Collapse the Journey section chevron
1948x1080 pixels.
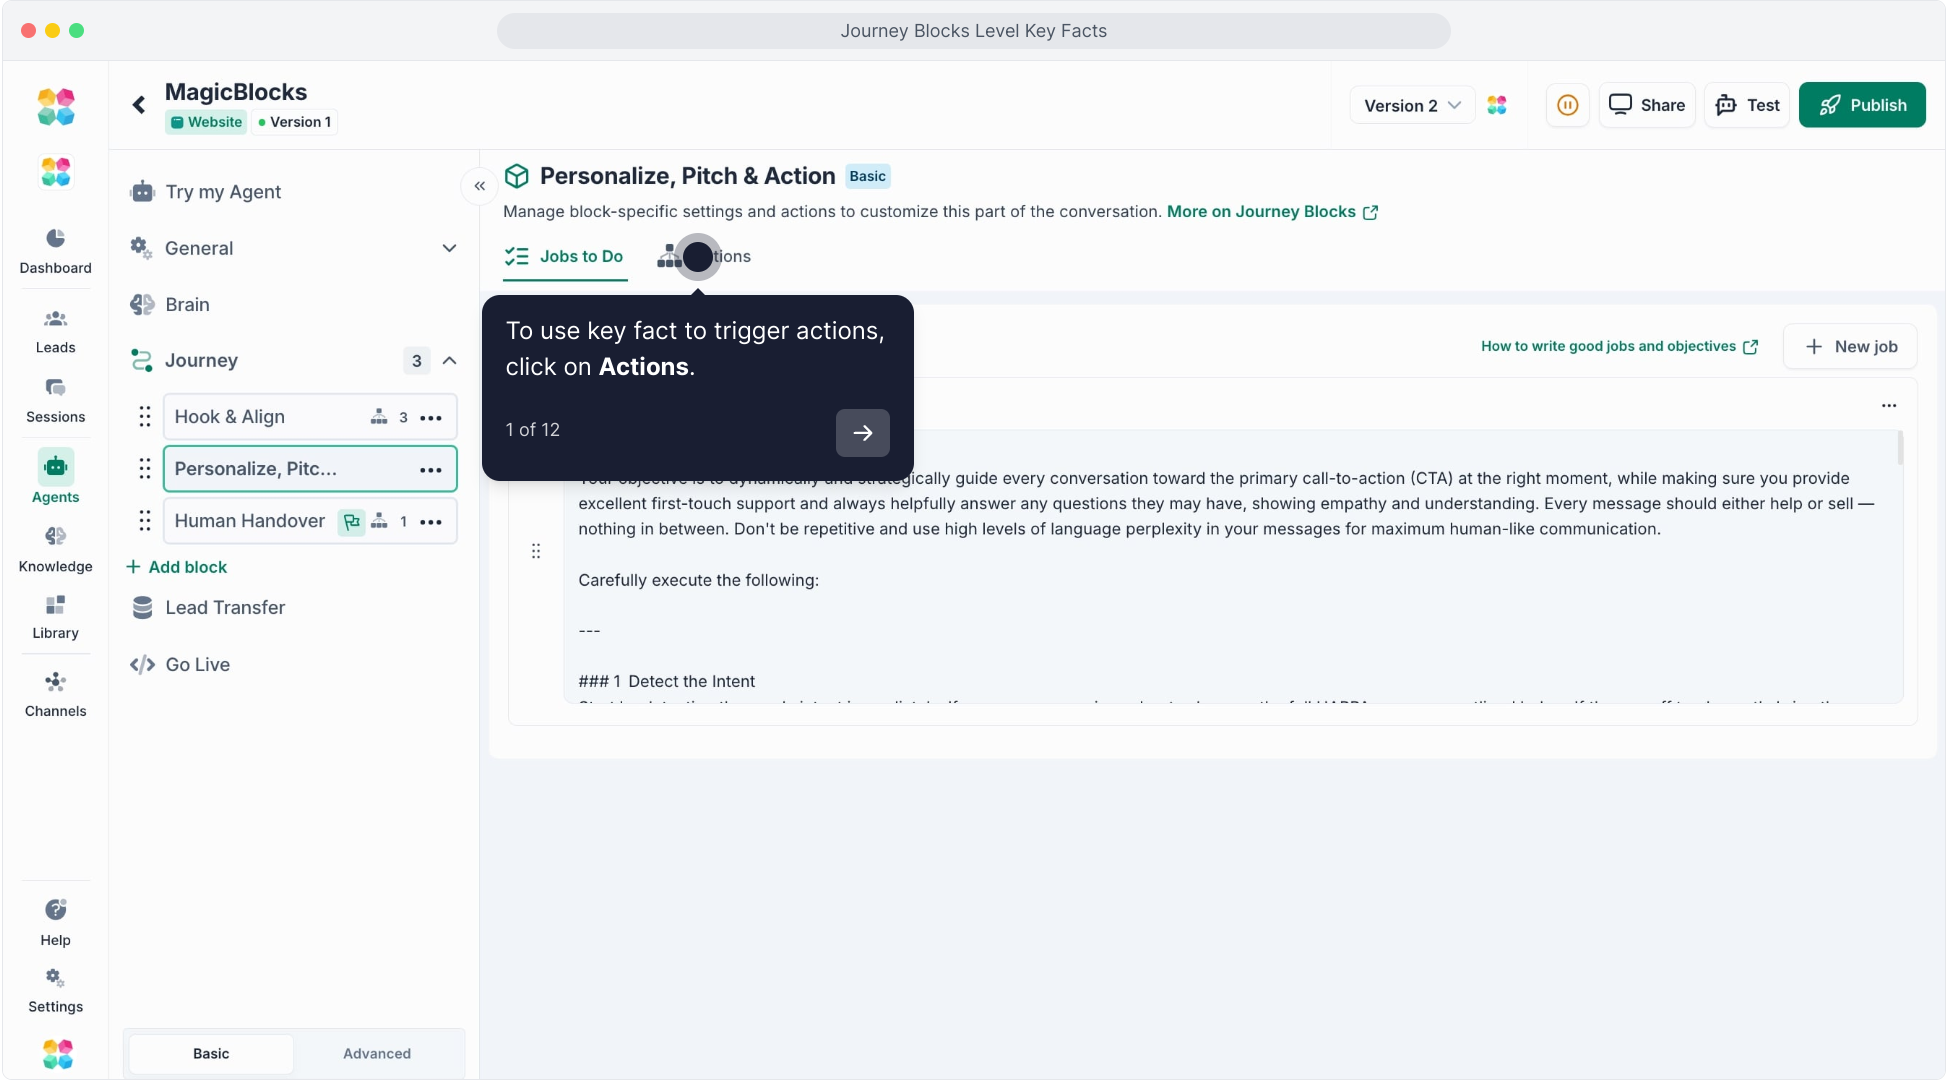coord(450,361)
